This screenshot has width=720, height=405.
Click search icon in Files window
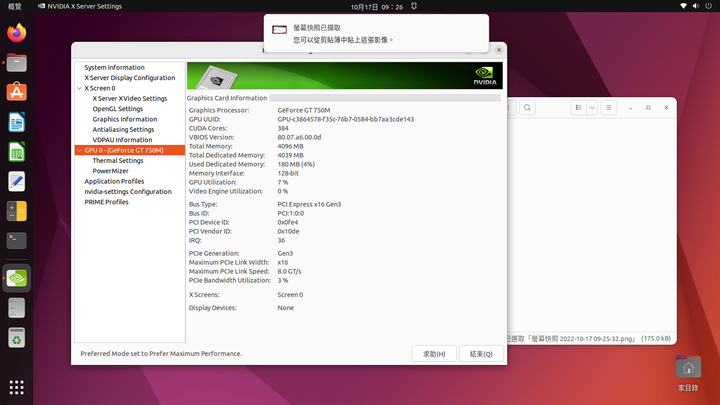click(x=527, y=107)
